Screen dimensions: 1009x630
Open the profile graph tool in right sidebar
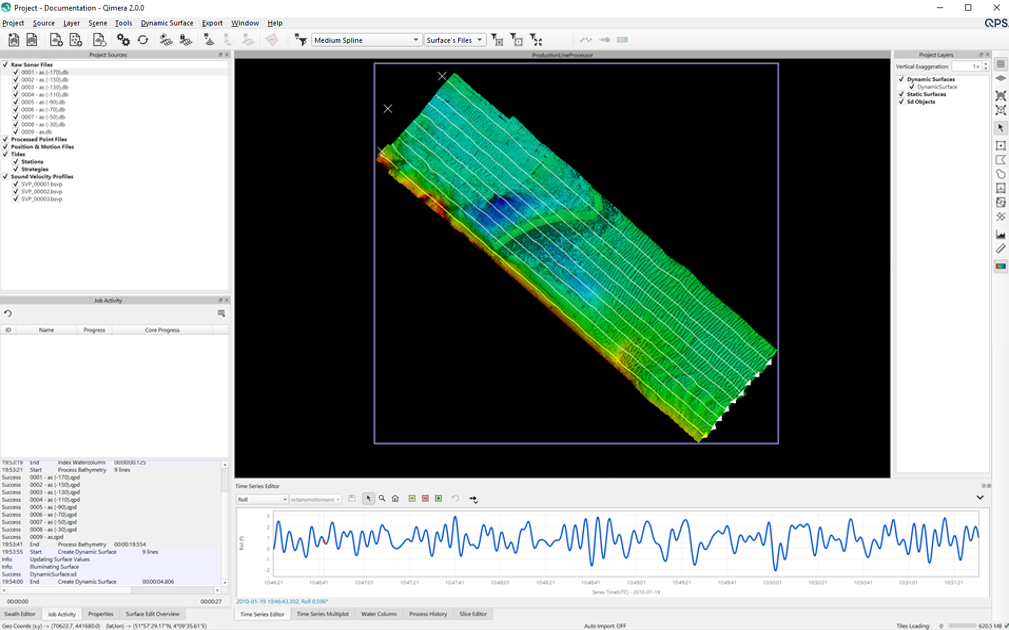(x=1001, y=234)
